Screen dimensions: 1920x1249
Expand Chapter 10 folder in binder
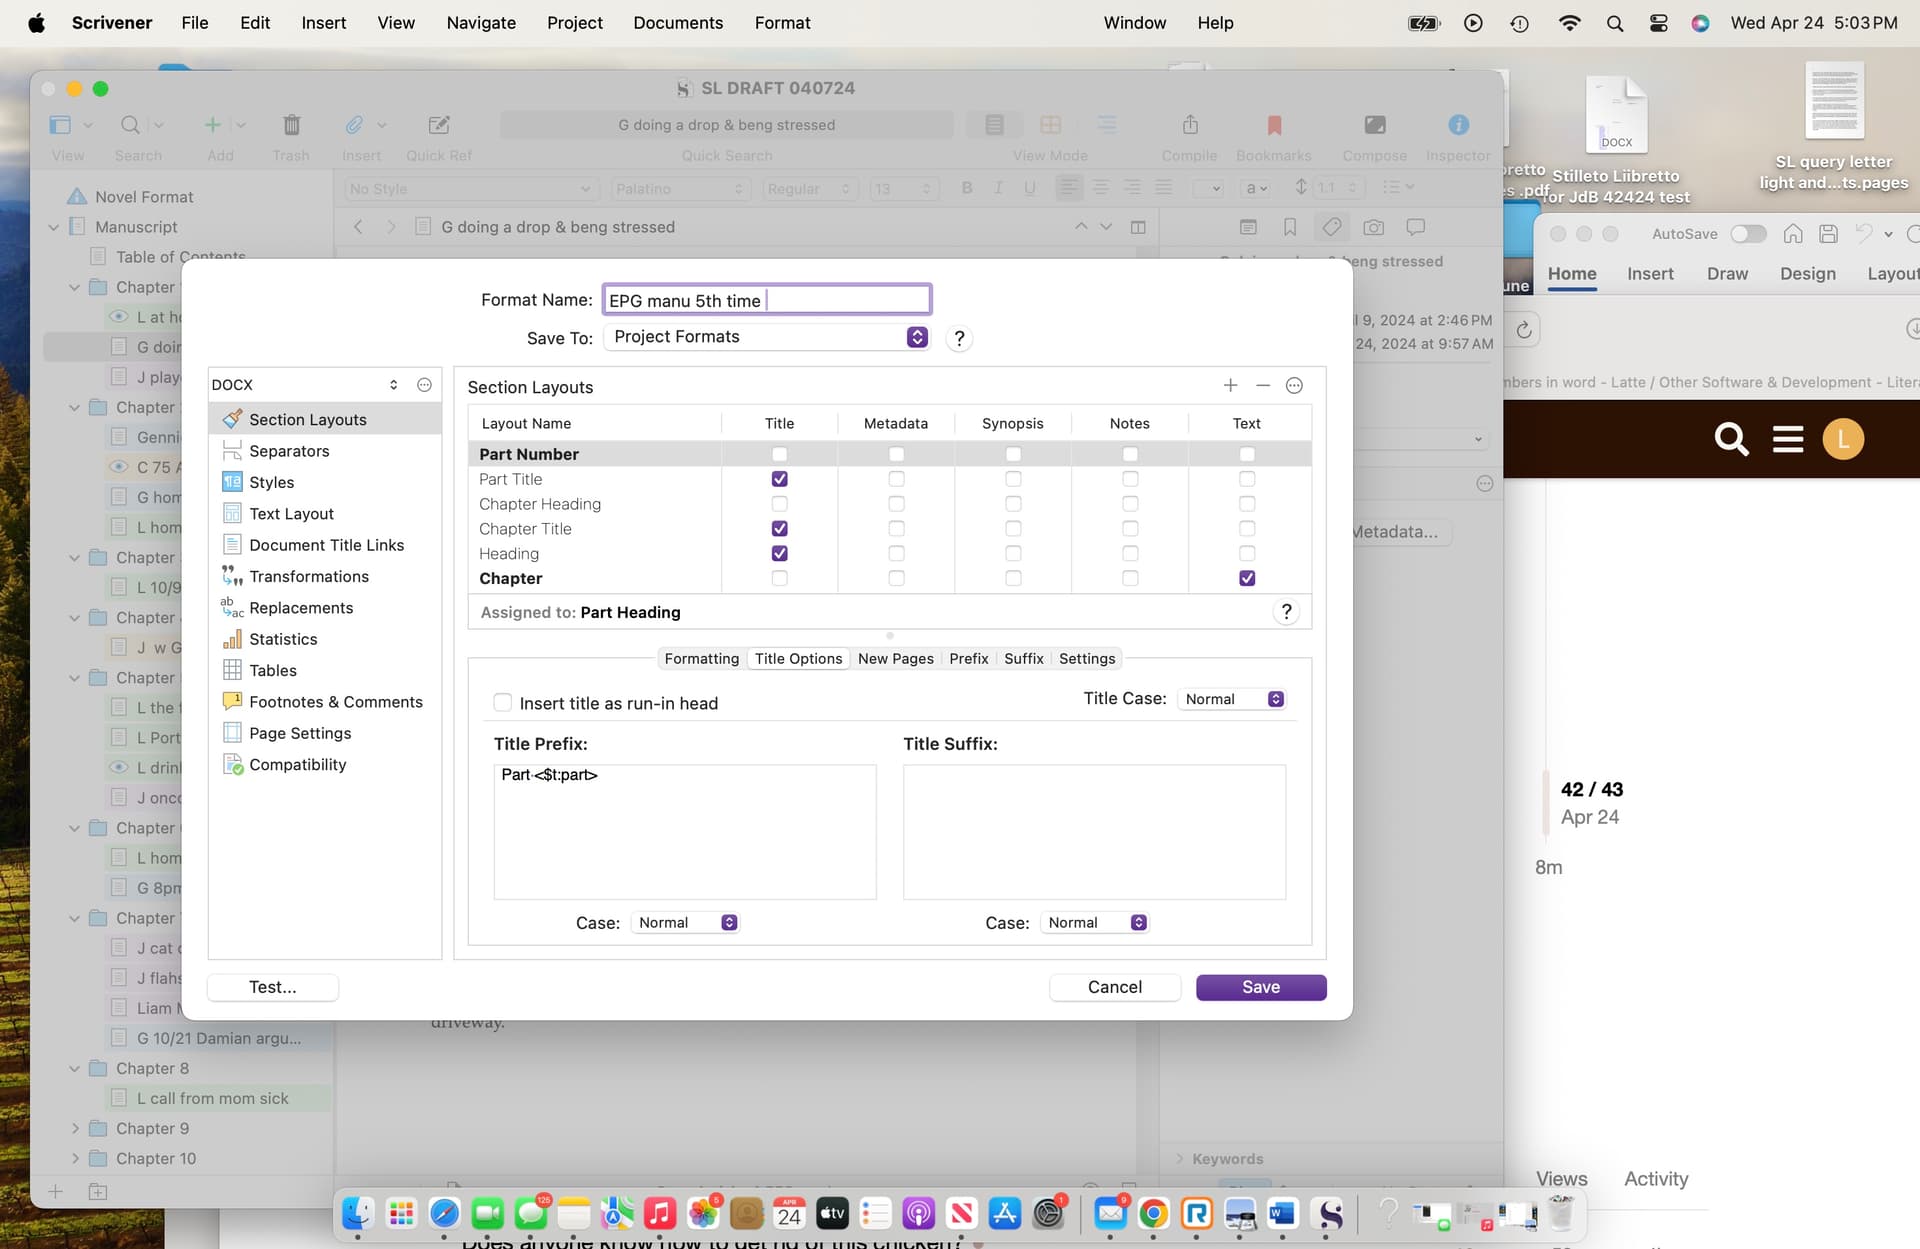pos(75,1158)
